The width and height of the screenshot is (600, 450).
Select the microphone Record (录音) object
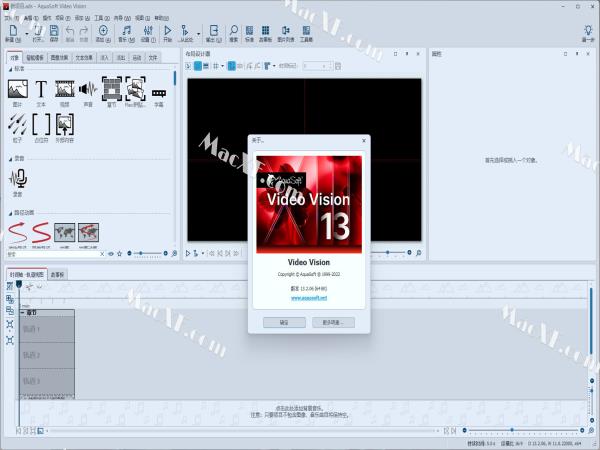[18, 179]
